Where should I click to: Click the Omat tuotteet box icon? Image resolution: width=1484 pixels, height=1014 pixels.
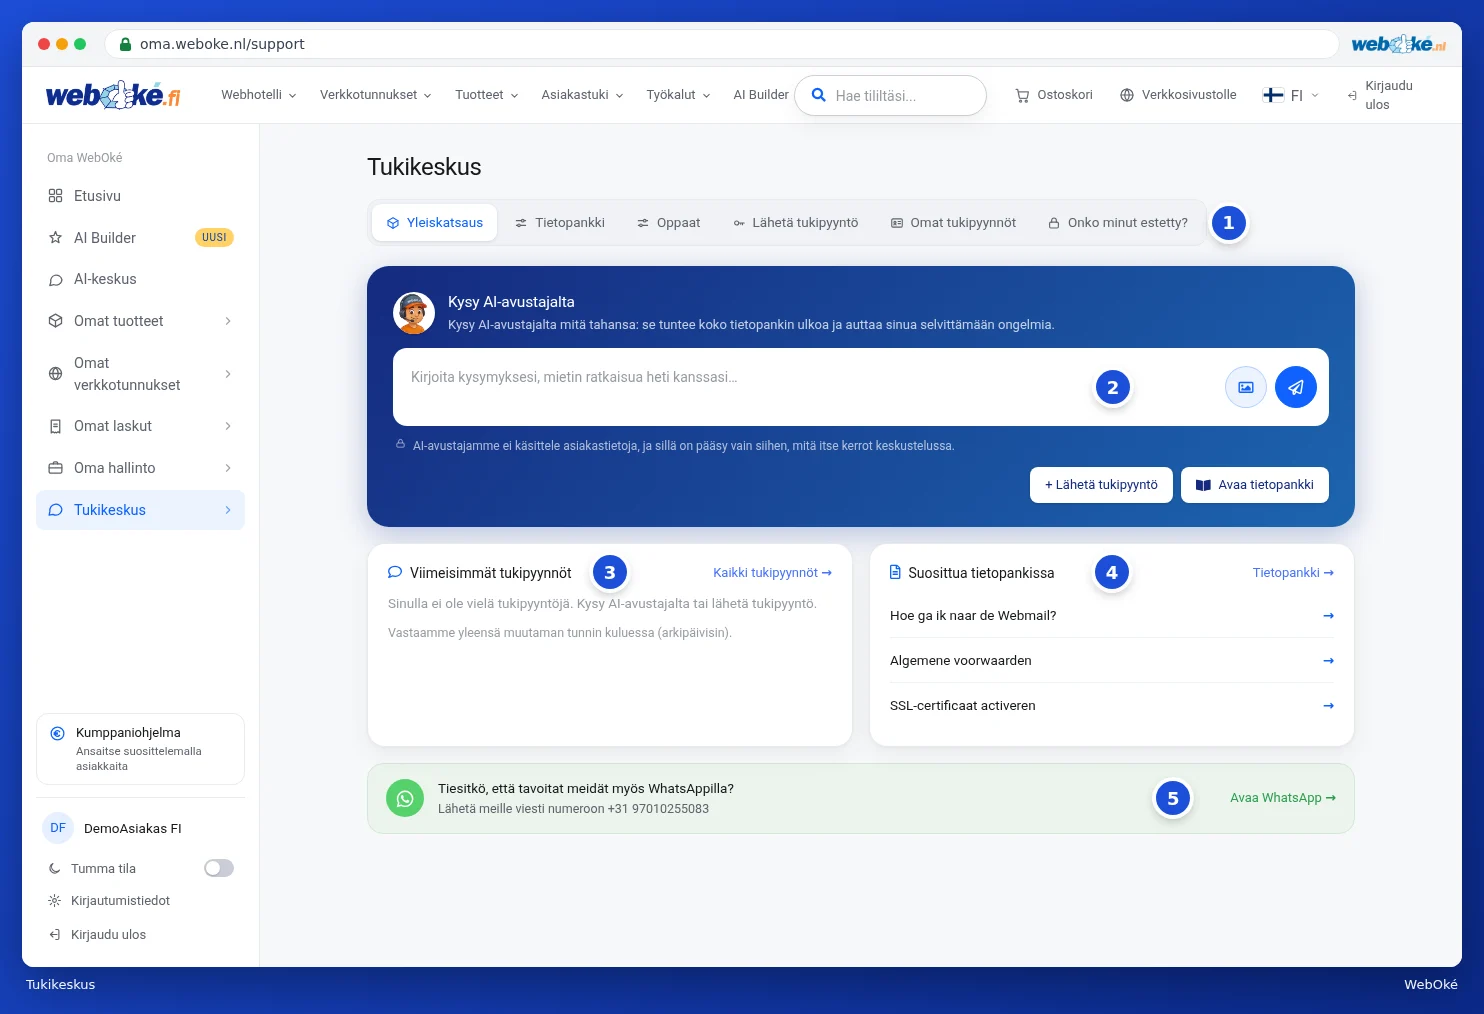[56, 321]
